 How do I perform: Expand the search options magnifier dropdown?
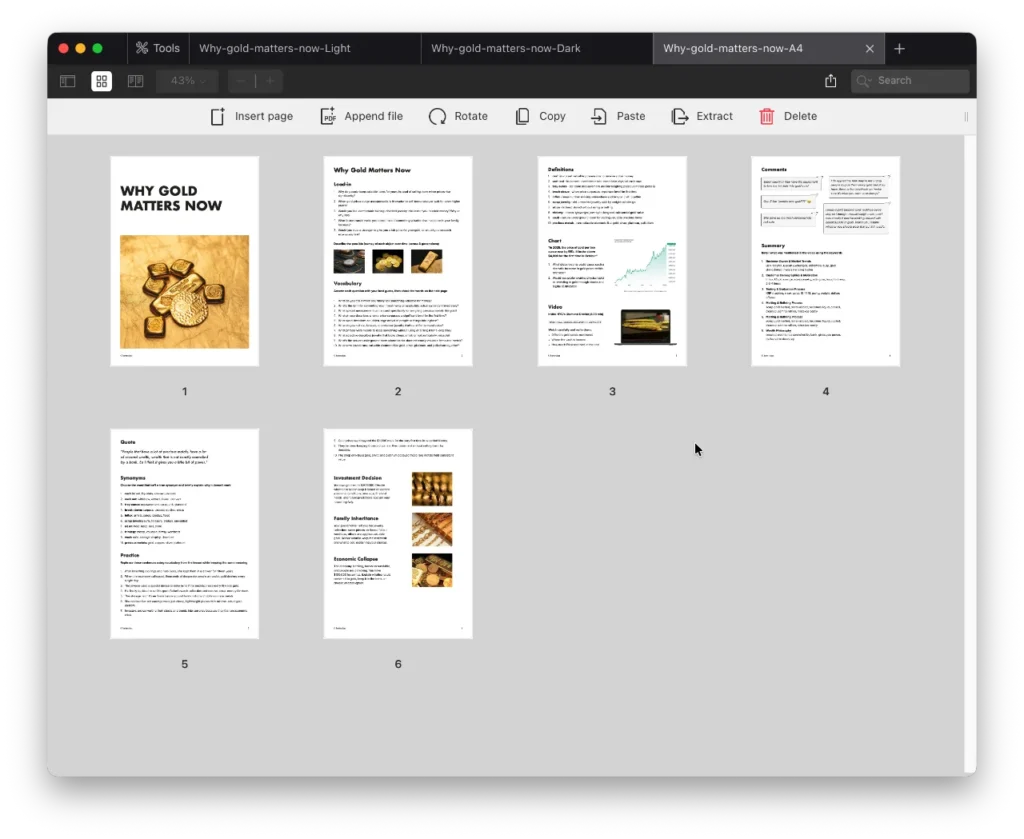[x=866, y=81]
